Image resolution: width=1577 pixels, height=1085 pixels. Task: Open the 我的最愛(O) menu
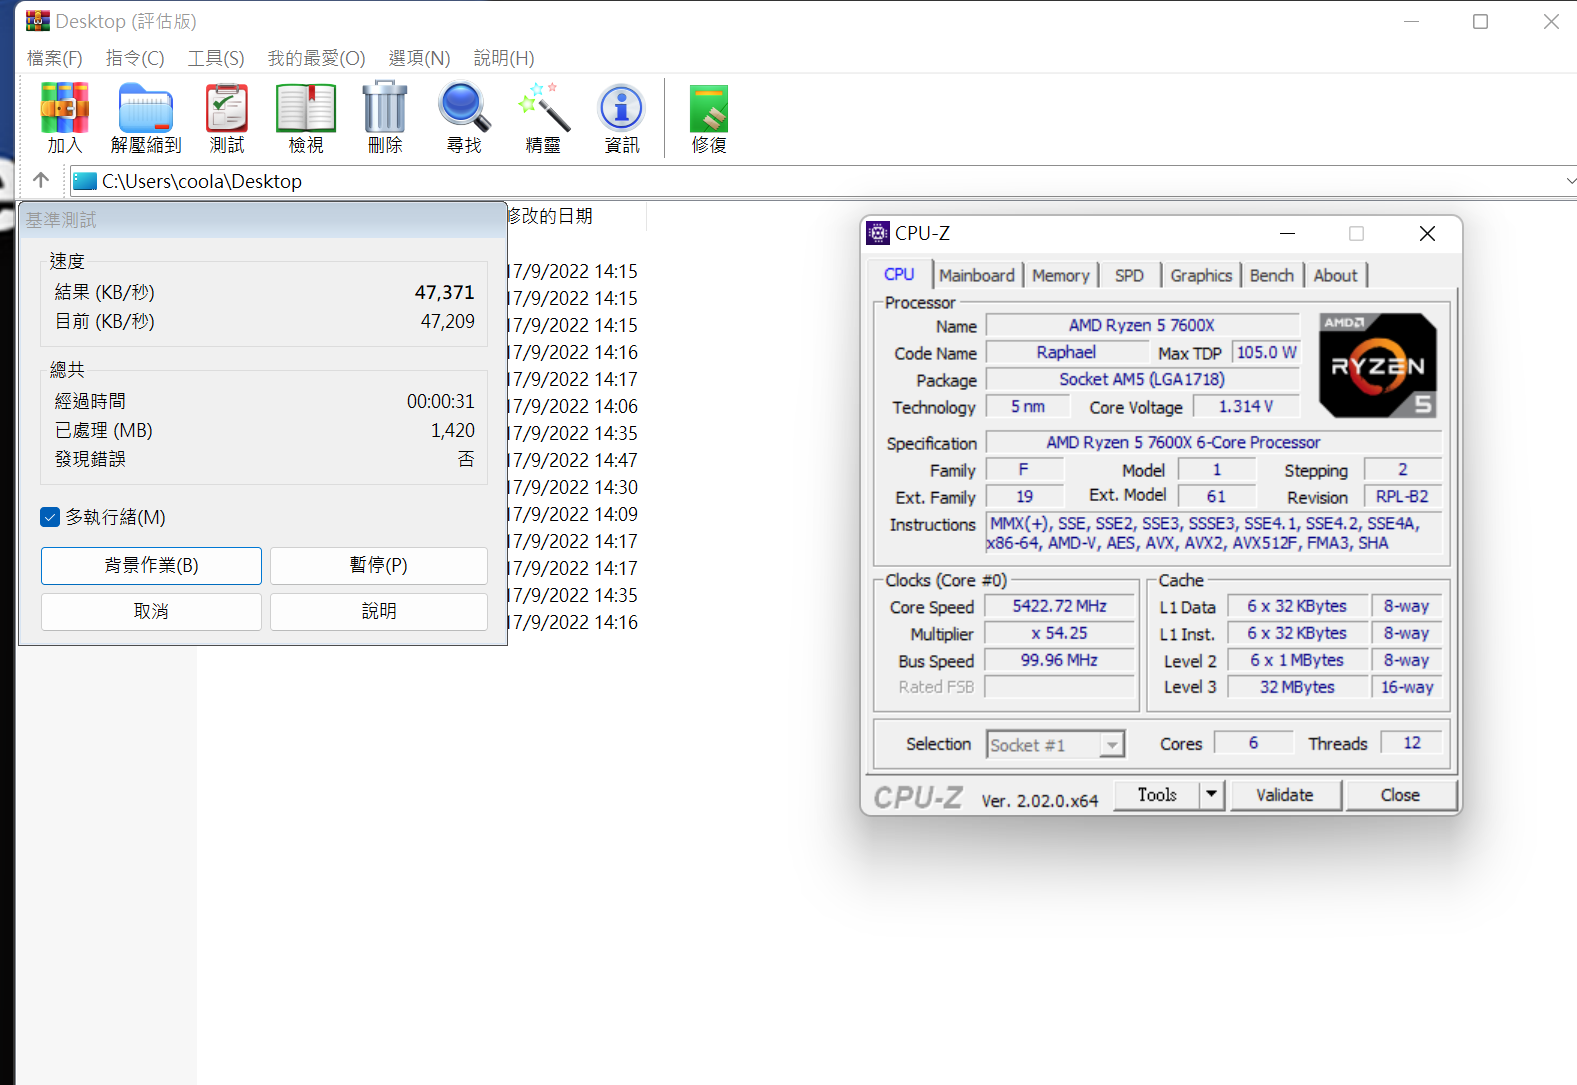(316, 58)
